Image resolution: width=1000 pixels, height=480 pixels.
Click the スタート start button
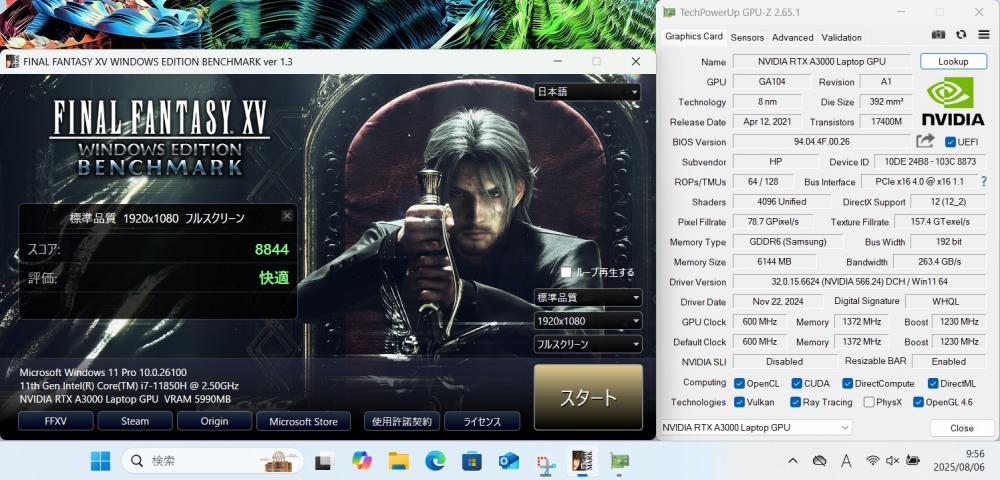(x=588, y=397)
